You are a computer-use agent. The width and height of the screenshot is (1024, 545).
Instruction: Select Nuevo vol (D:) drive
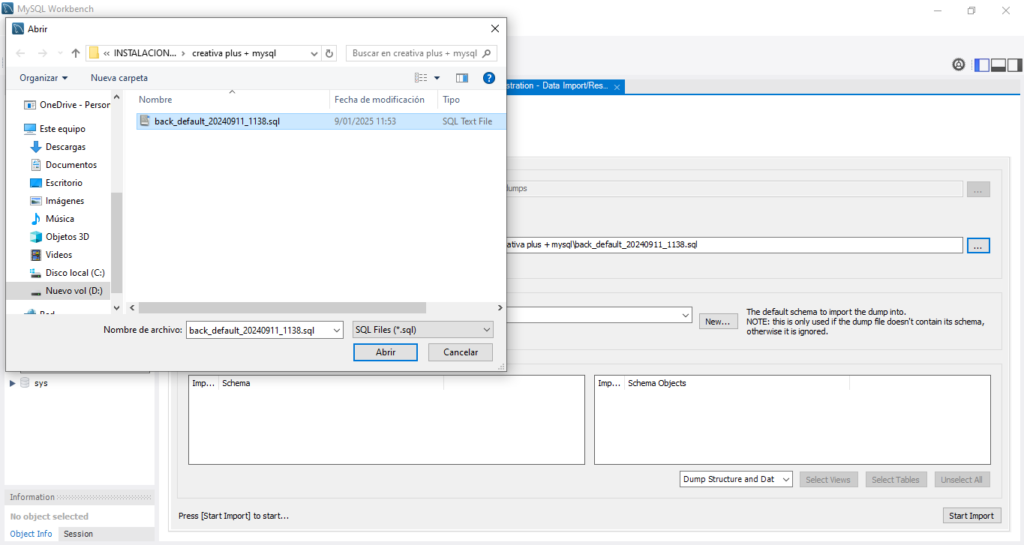59,290
